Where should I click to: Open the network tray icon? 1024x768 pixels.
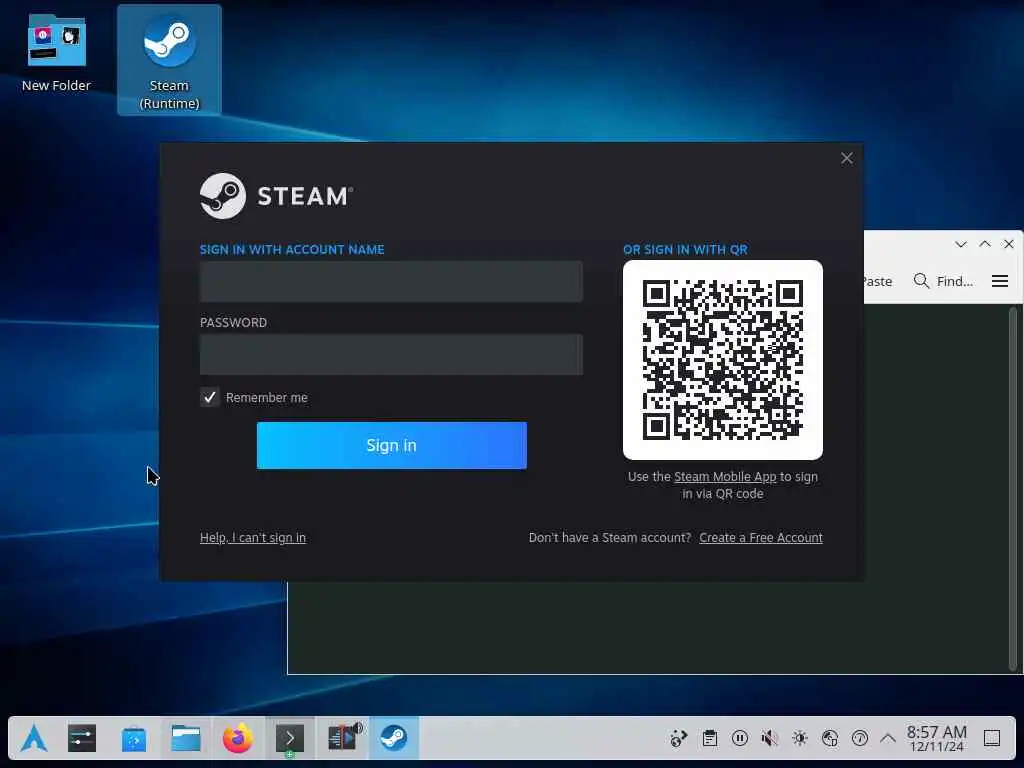(x=830, y=739)
